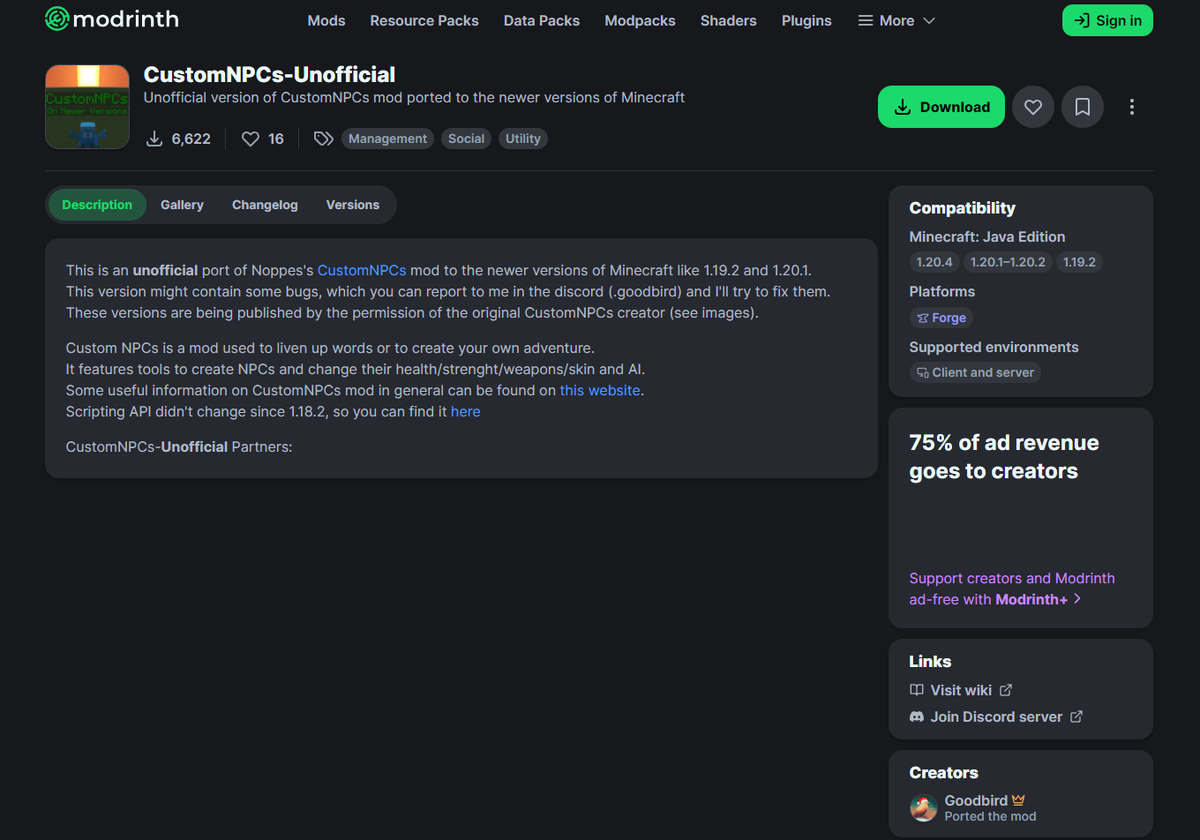Viewport: 1200px width, 840px height.
Task: Click '75% of ad revenue' heading
Action: tap(1004, 457)
